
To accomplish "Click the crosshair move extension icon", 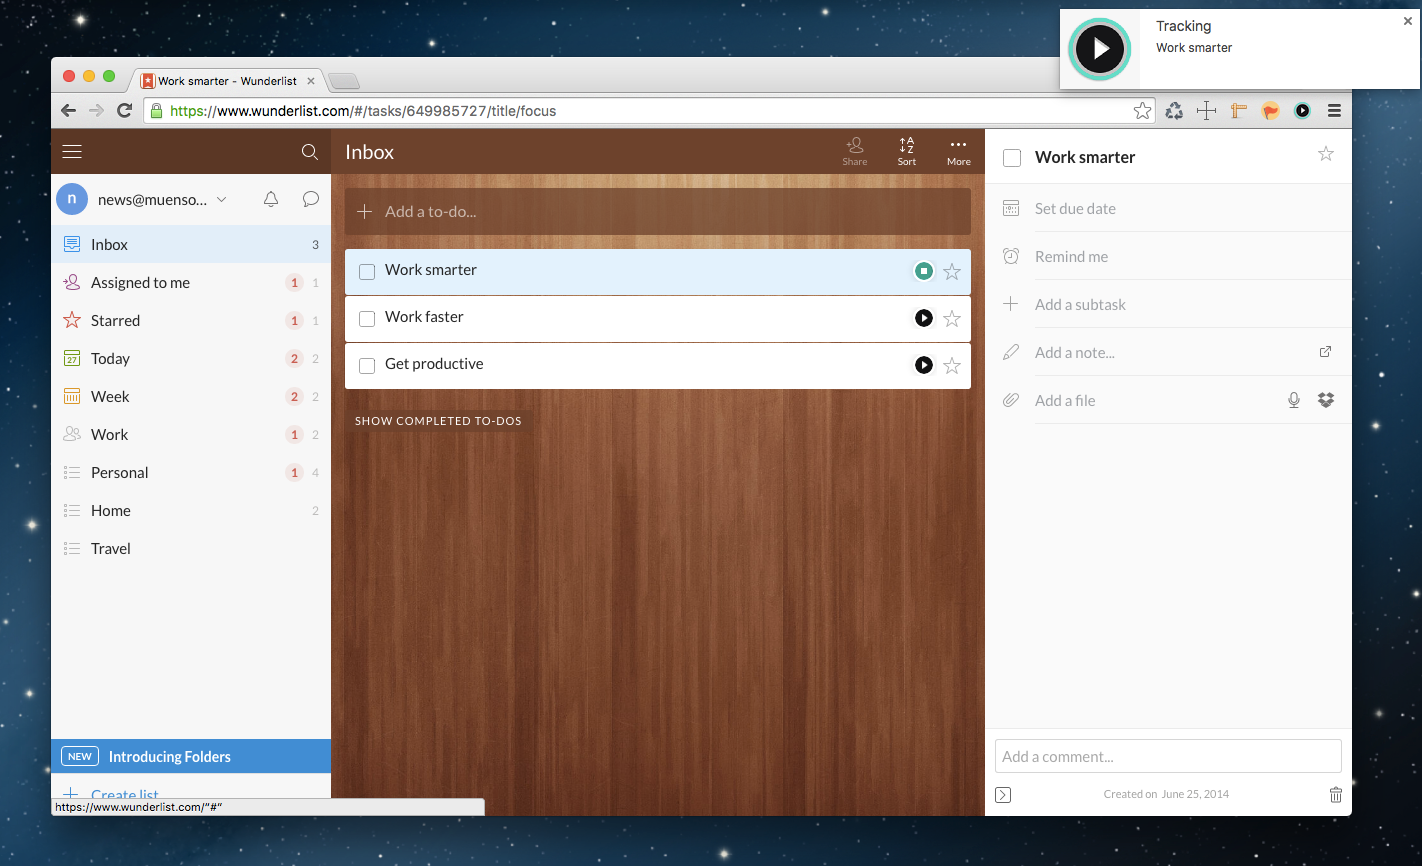I will tap(1207, 111).
